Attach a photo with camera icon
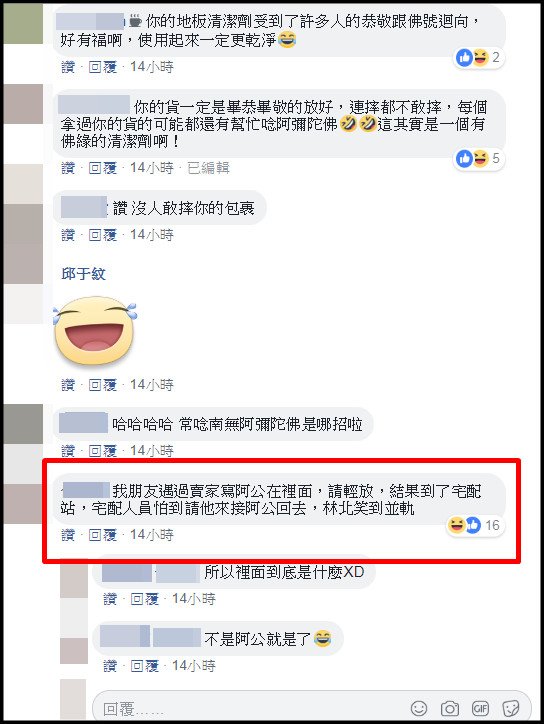The height and width of the screenshot is (724, 544). coord(450,708)
